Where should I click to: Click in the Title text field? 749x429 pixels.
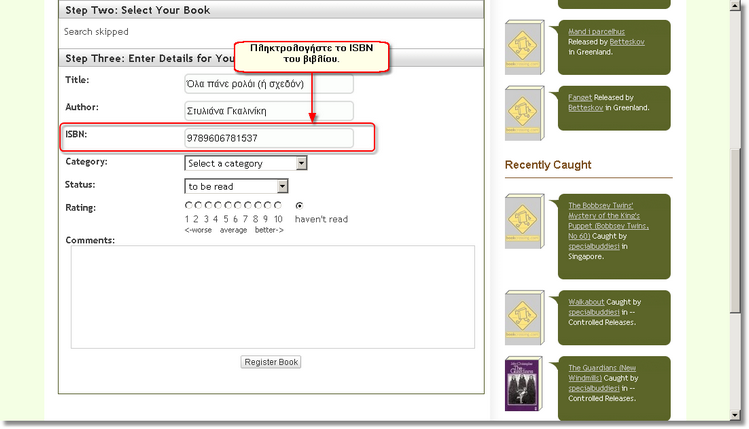(x=268, y=84)
